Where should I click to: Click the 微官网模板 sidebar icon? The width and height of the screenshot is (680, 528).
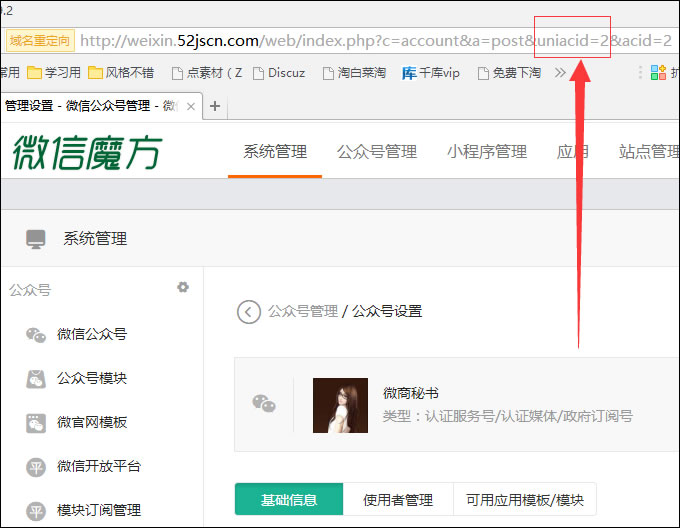coord(37,422)
